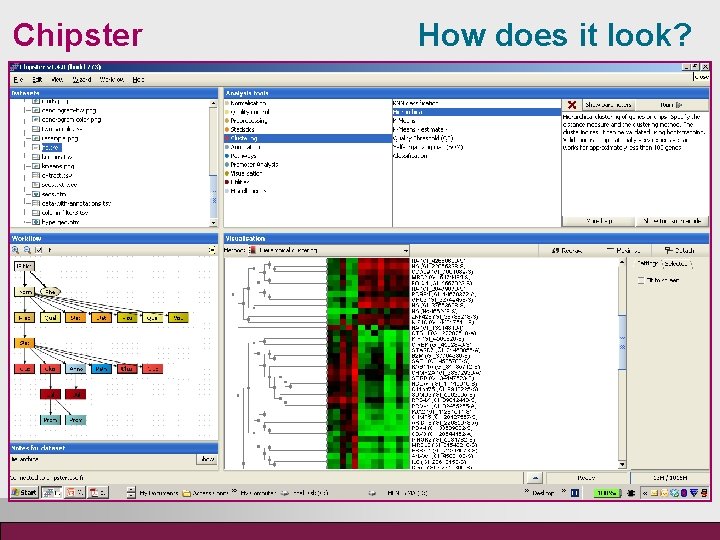Click the left Prom workflow node
This screenshot has width=720, height=540.
(50, 420)
